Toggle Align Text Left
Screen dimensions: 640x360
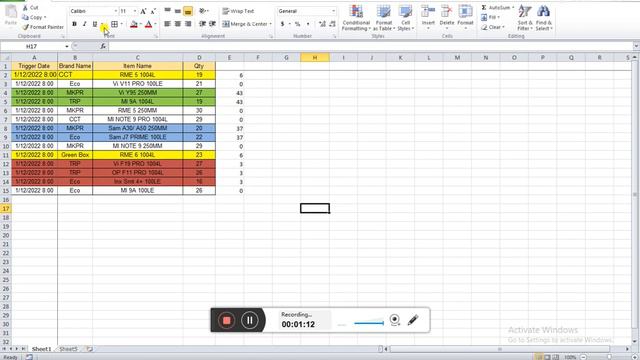(x=168, y=24)
